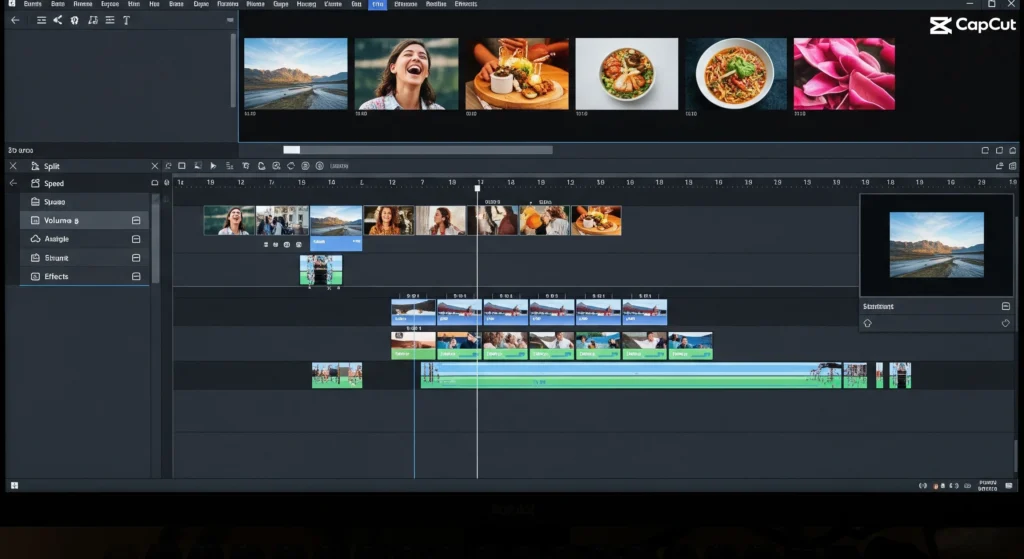Image resolution: width=1024 pixels, height=559 pixels.
Task: Click the share-shaped icon in the top toolbar
Action: click(x=57, y=20)
